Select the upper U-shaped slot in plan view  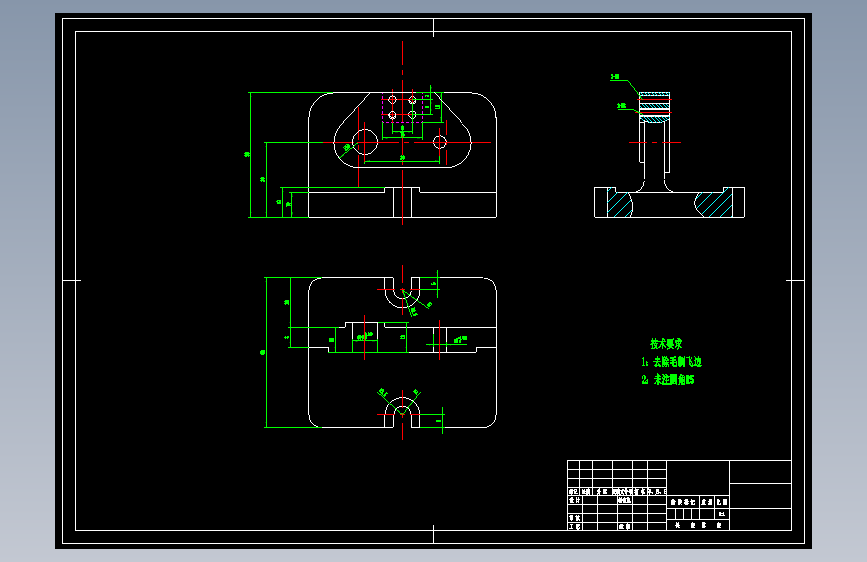click(402, 292)
